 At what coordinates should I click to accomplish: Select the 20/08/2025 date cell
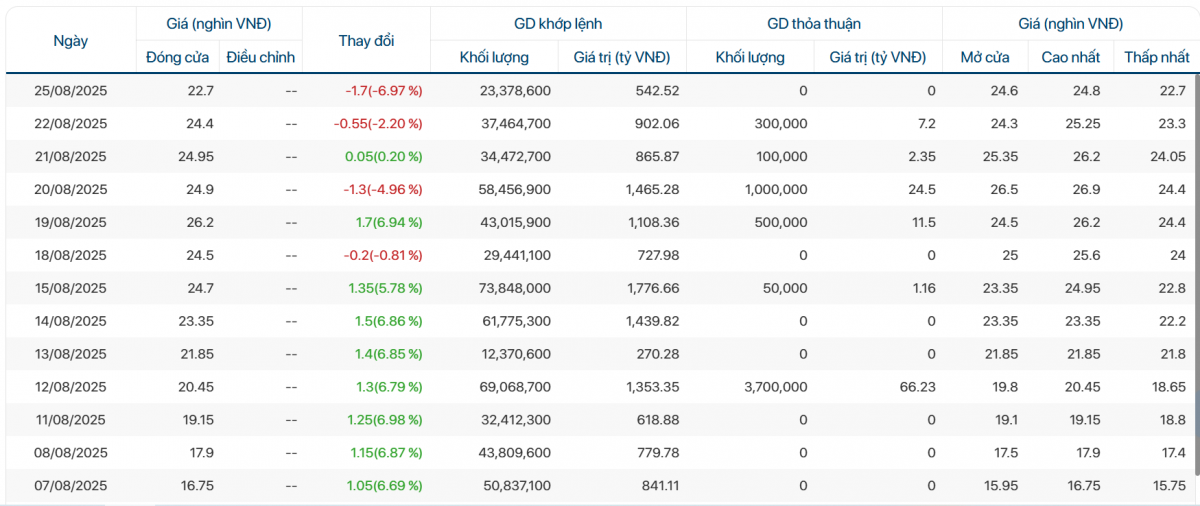tap(70, 190)
